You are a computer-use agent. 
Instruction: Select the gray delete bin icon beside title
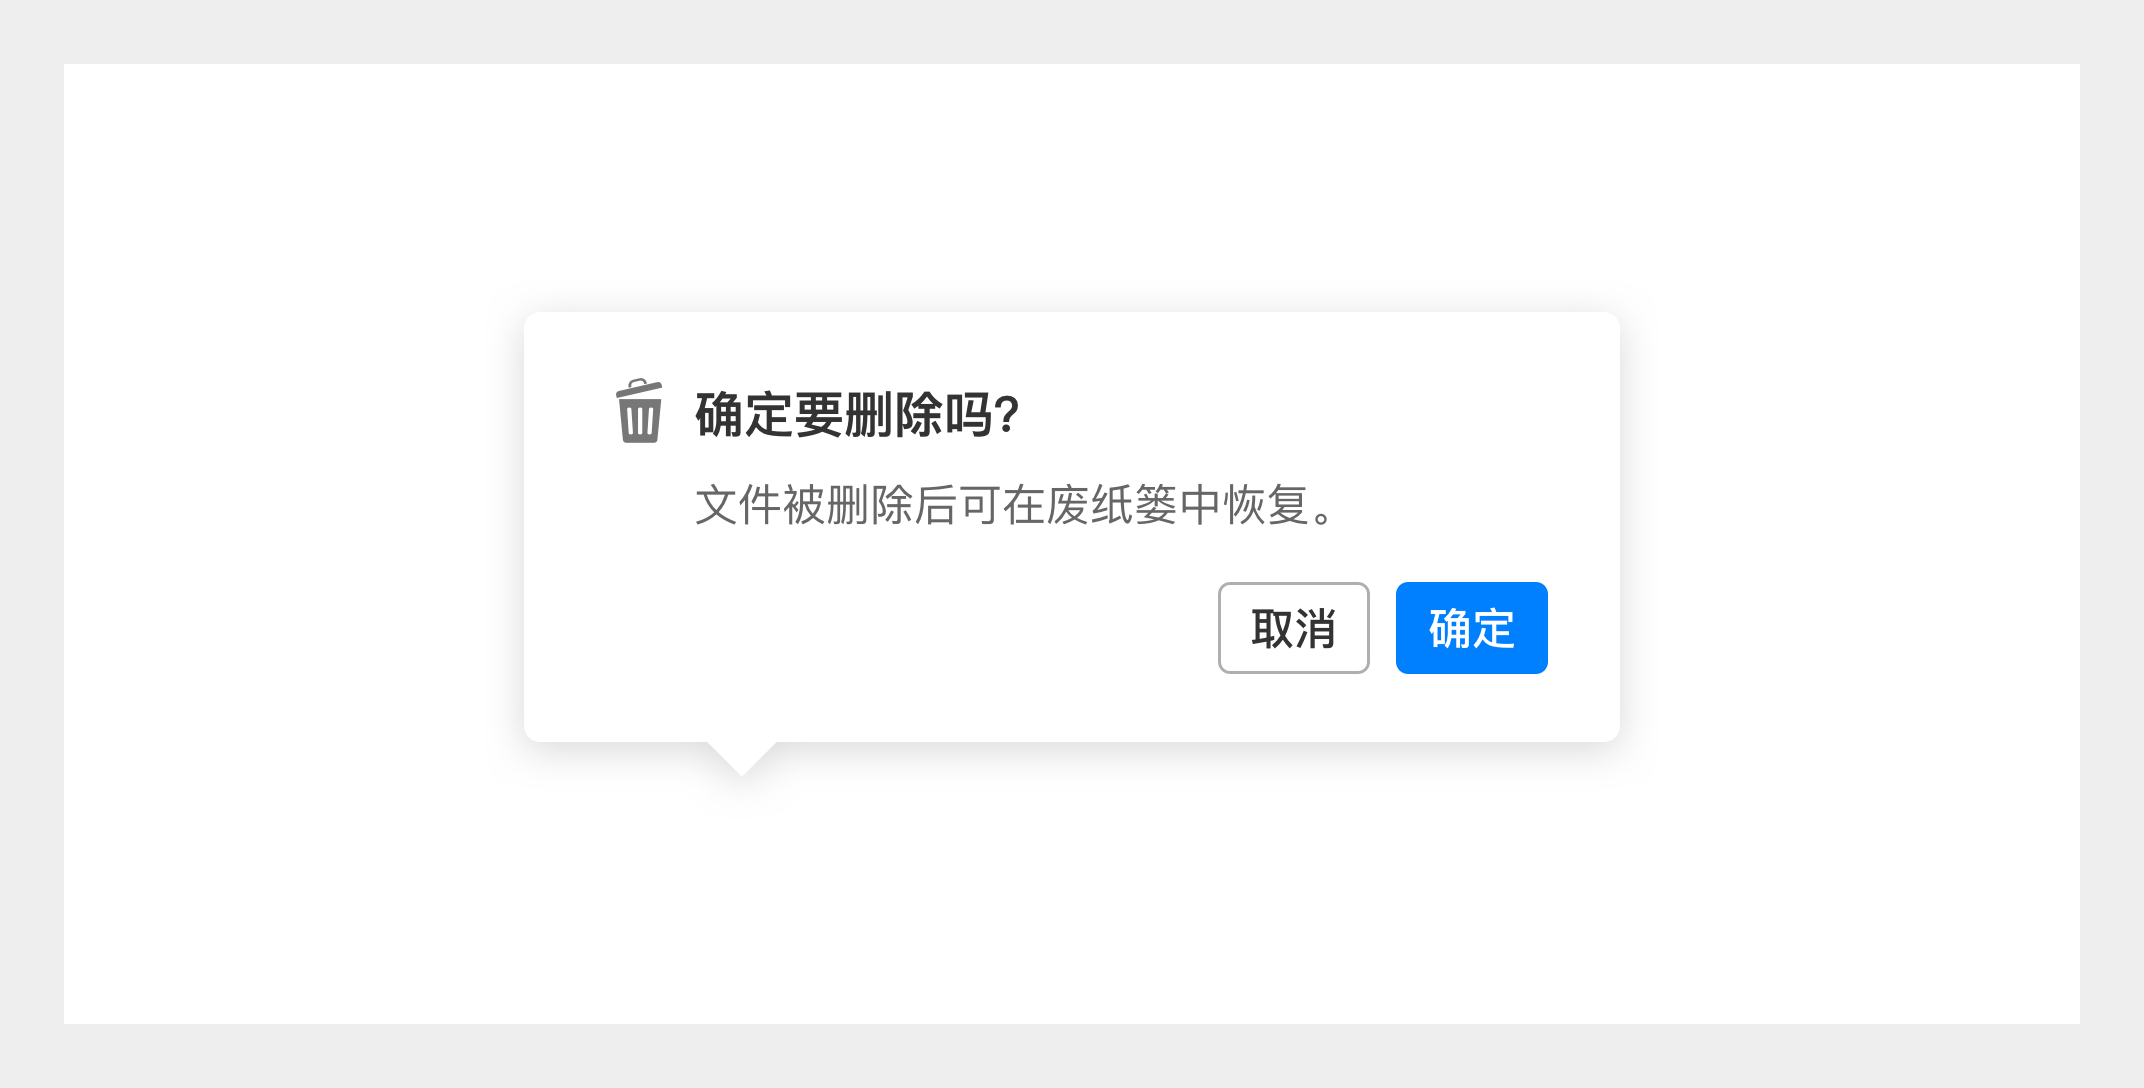coord(639,411)
